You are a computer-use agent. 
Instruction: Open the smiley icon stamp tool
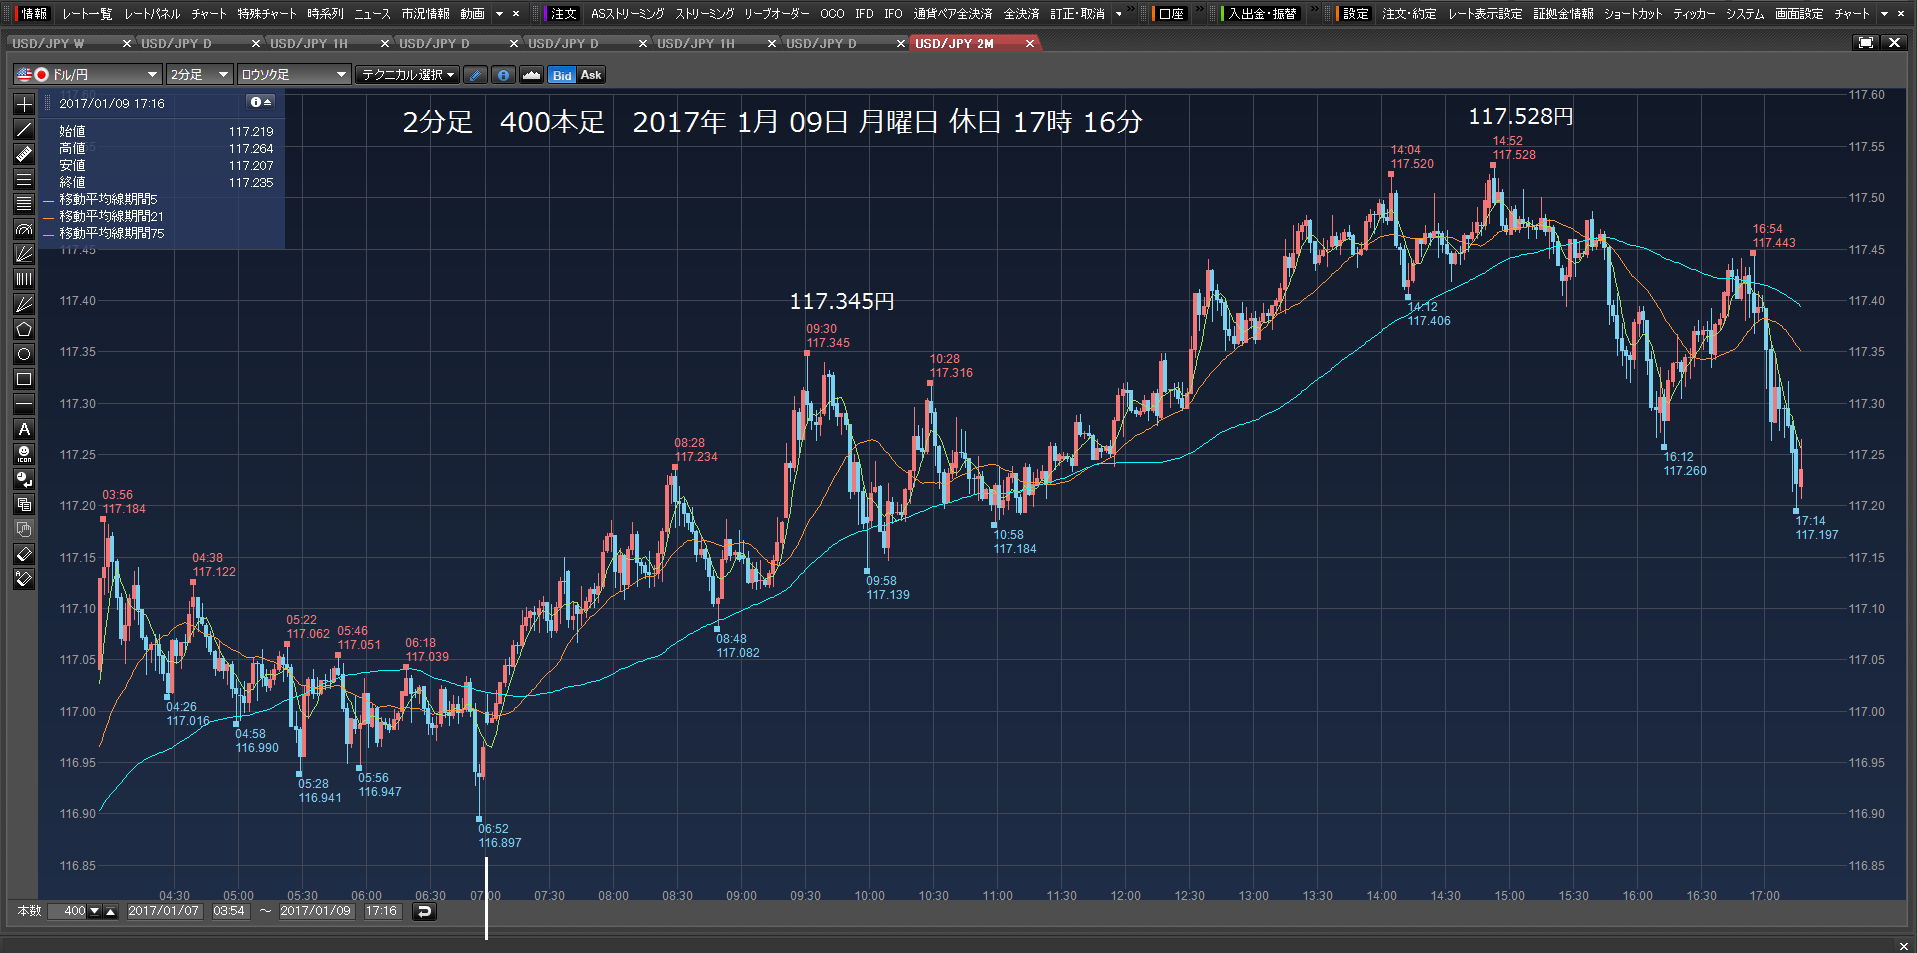24,454
